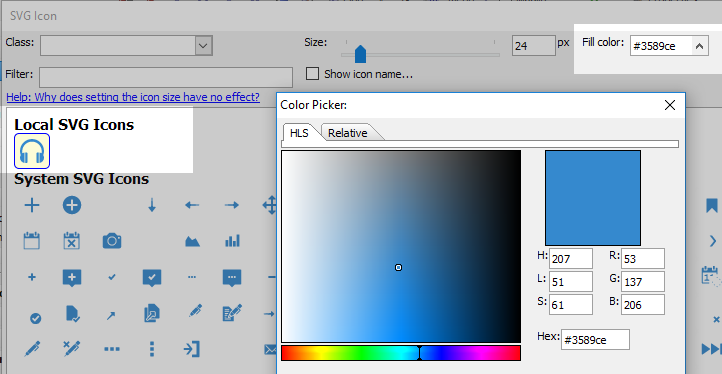Select the copied documents with pencil icon
The image size is (722, 374).
point(151,313)
